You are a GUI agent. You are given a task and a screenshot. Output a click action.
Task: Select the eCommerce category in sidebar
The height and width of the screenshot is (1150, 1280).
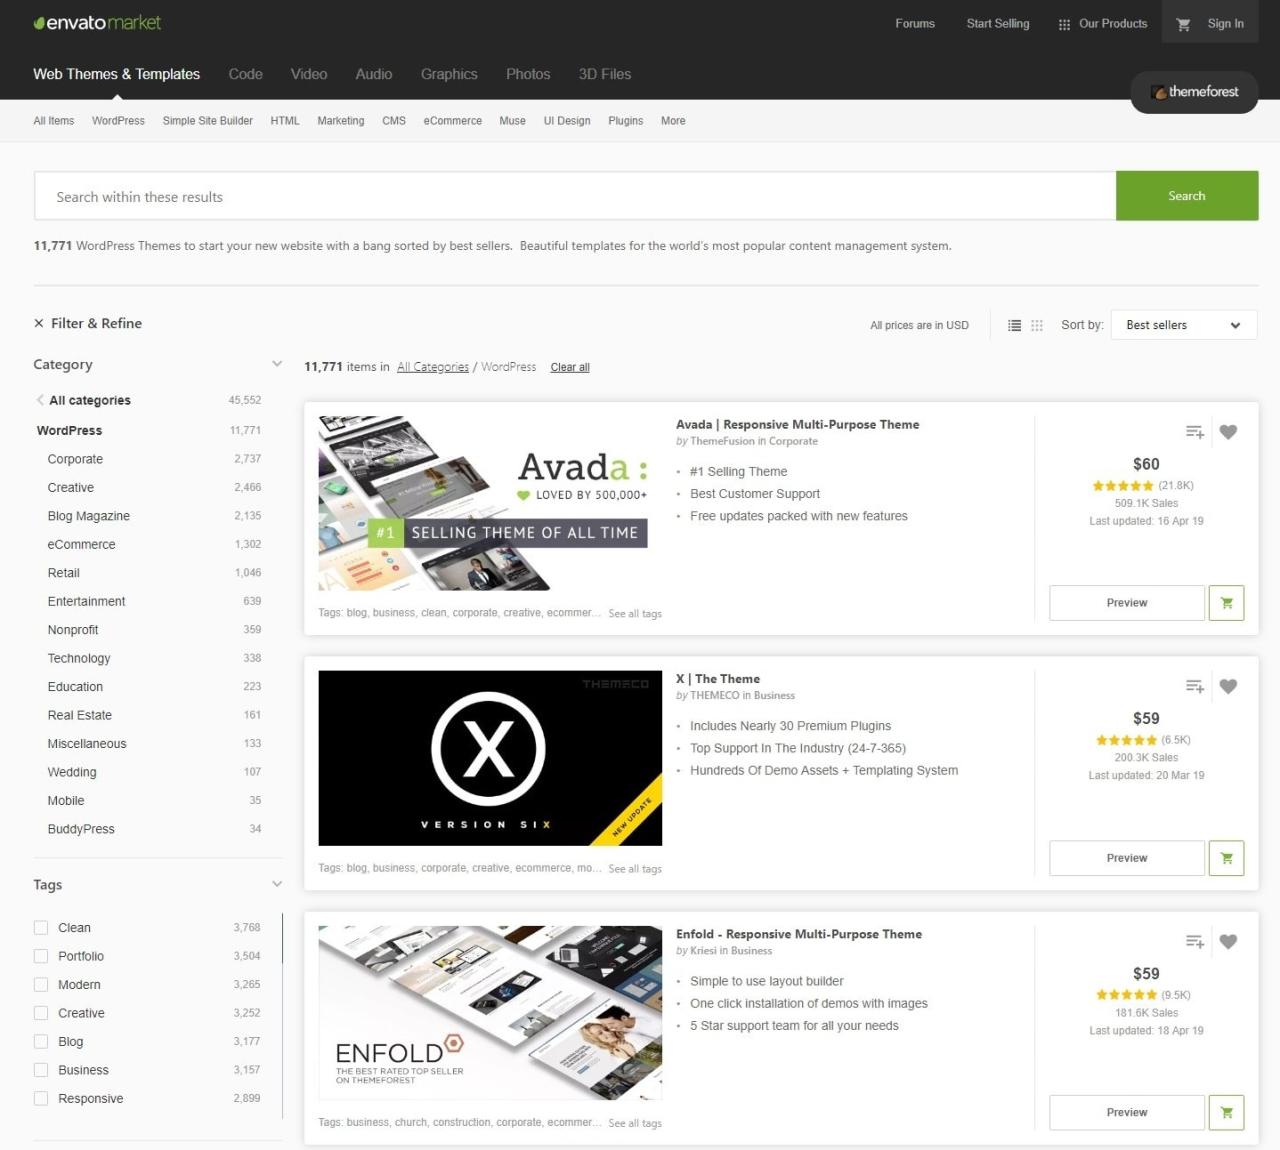tap(81, 544)
